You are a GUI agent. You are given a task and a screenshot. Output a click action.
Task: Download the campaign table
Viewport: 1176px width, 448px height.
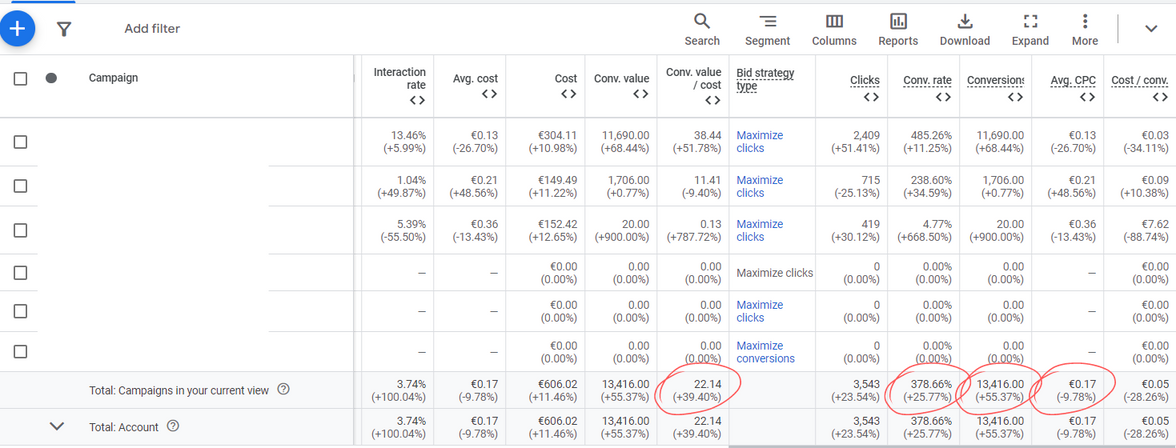[x=964, y=29]
